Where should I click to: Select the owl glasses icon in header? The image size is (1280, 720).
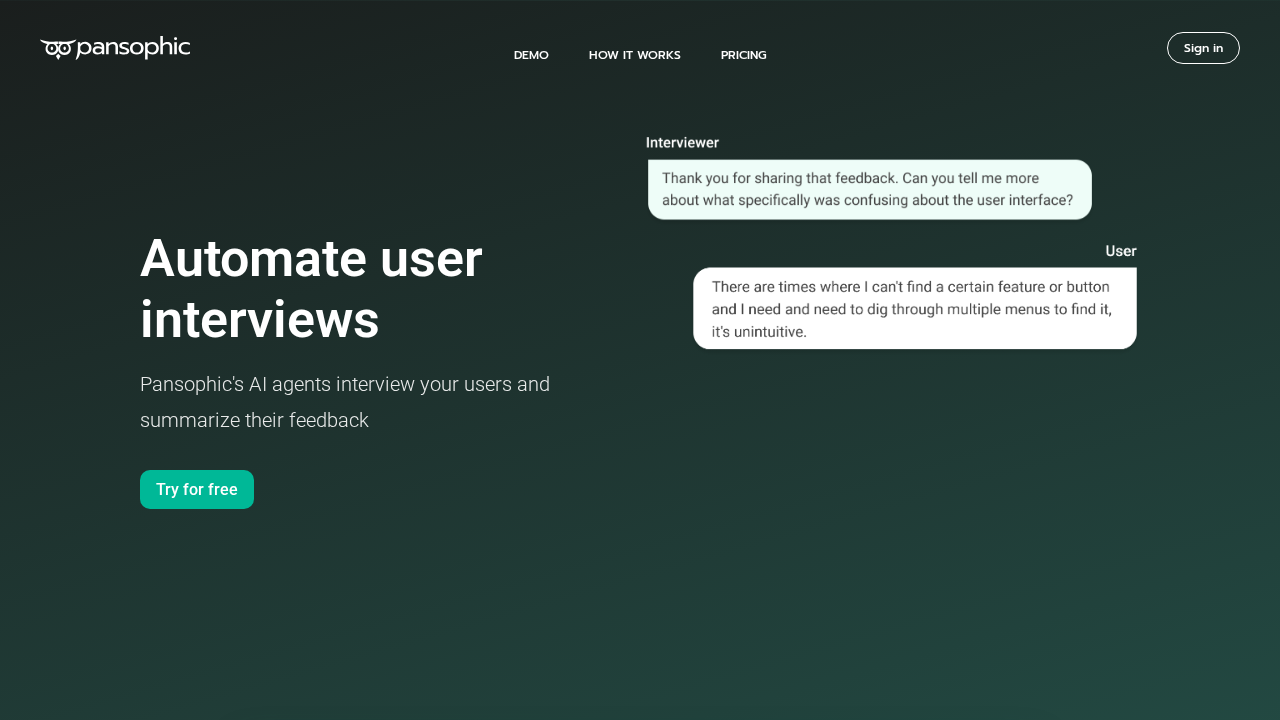[x=57, y=47]
